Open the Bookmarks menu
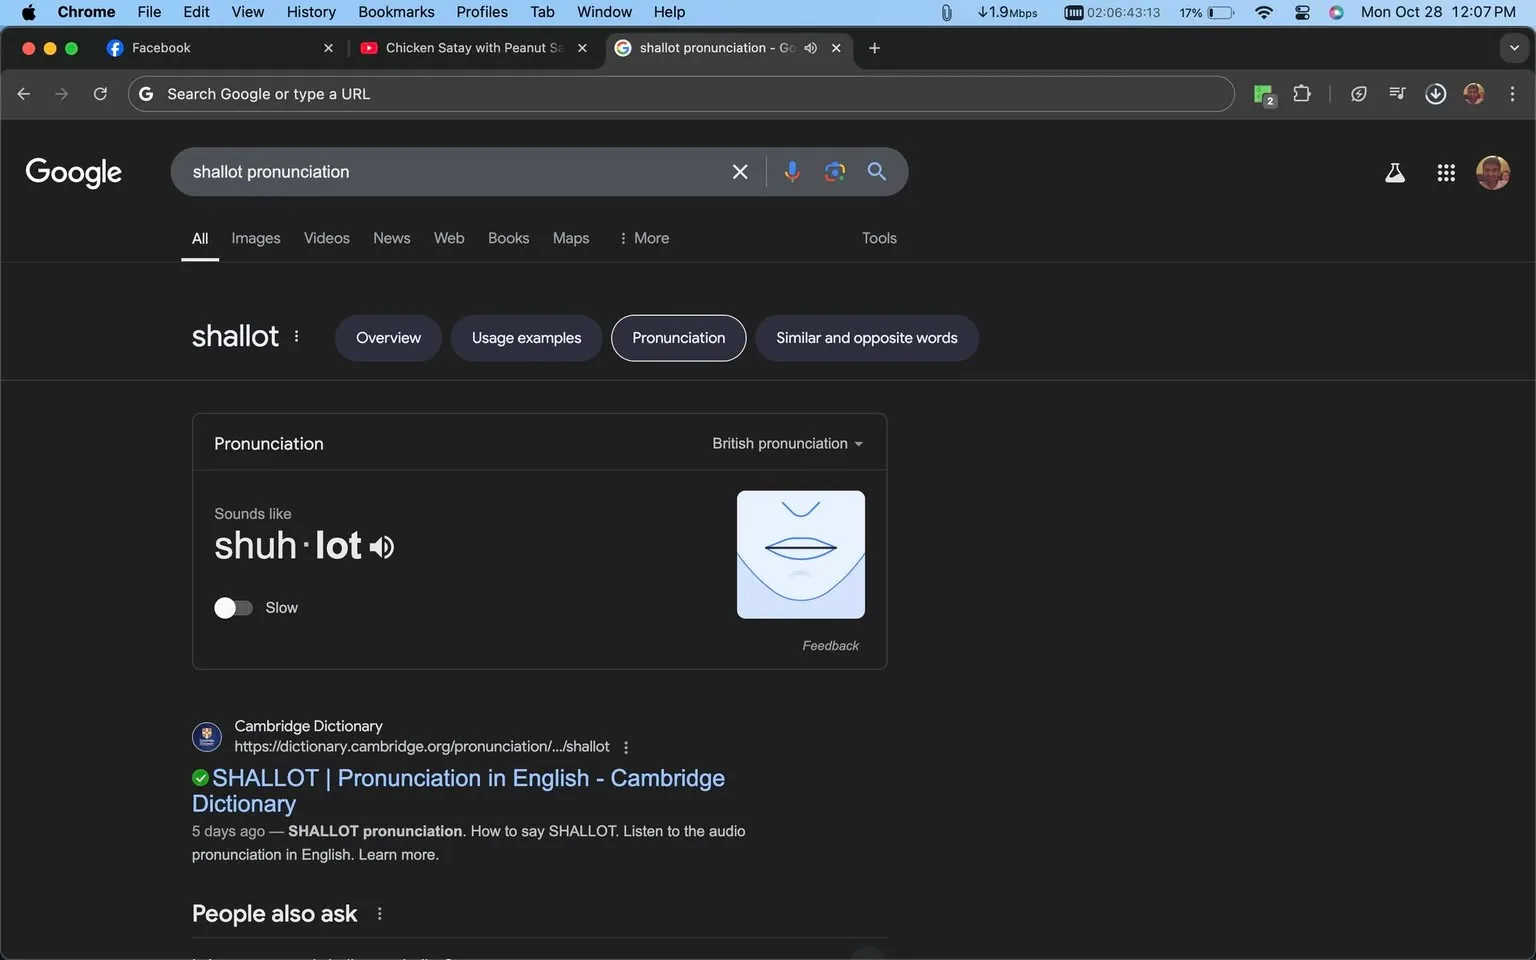 pyautogui.click(x=396, y=12)
